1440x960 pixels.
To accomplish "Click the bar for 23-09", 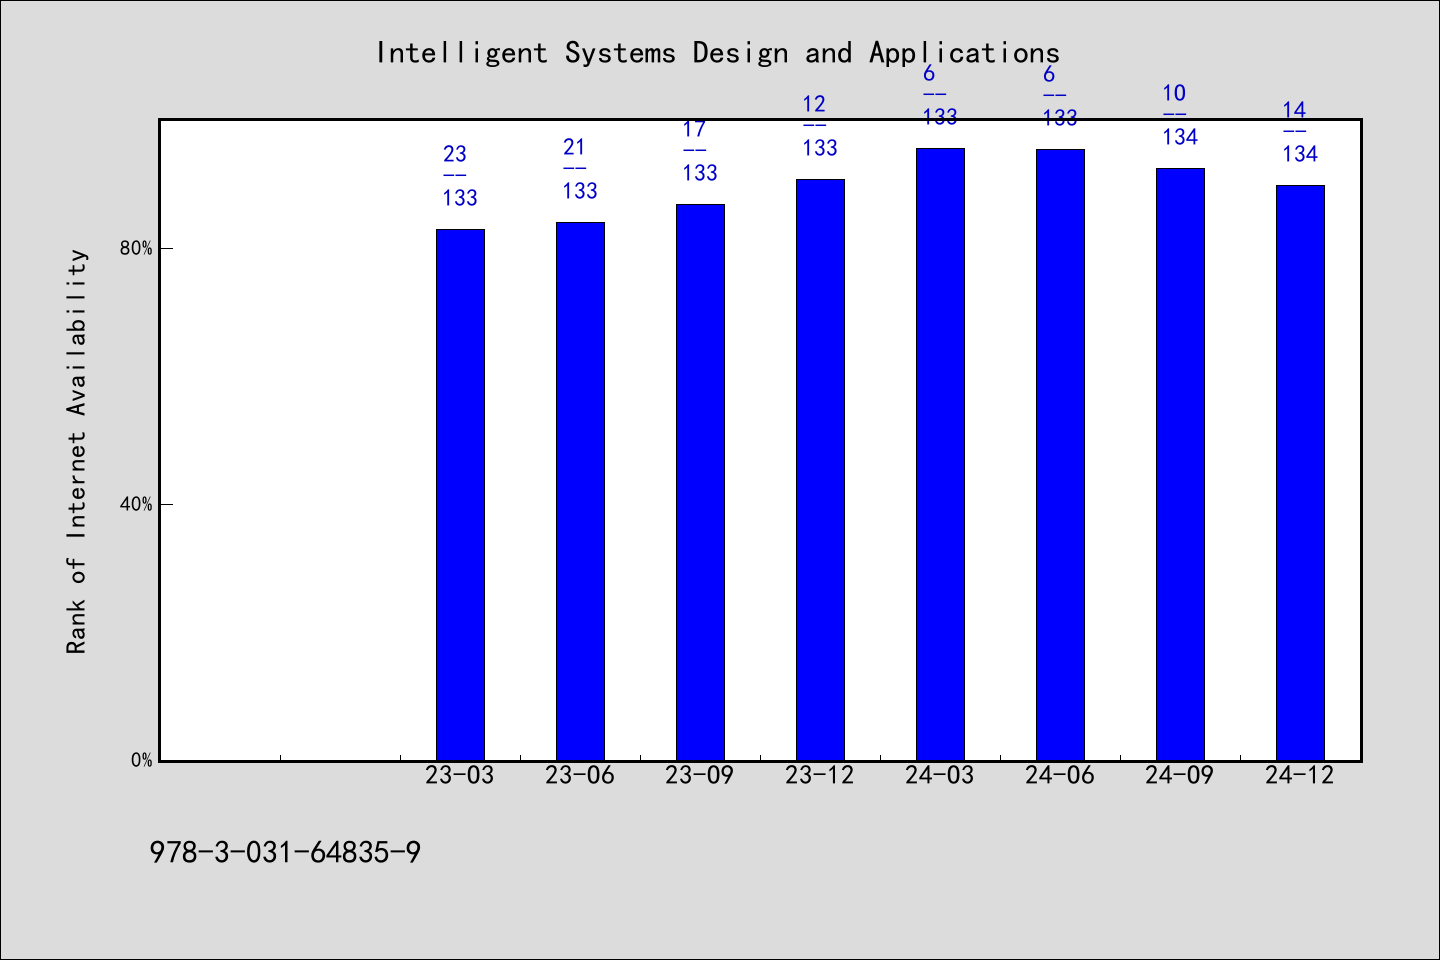I will pyautogui.click(x=700, y=482).
